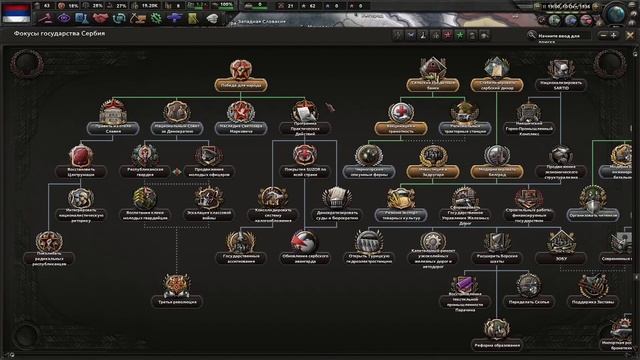The image size is (640, 360).
Task: Open the blue recruit and deploy icon
Action: 175,18
